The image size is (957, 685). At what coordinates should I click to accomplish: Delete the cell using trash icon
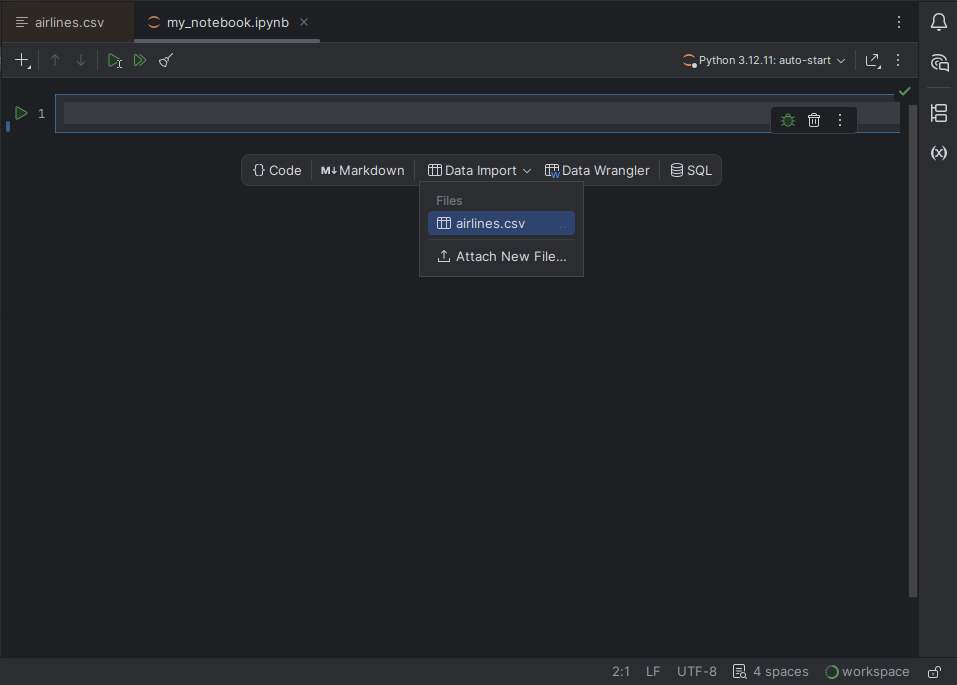813,120
